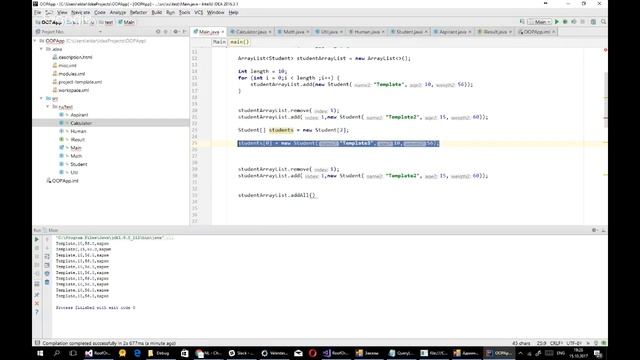
Task: Open the Opera browser from the taskbar
Action: [x=313, y=353]
